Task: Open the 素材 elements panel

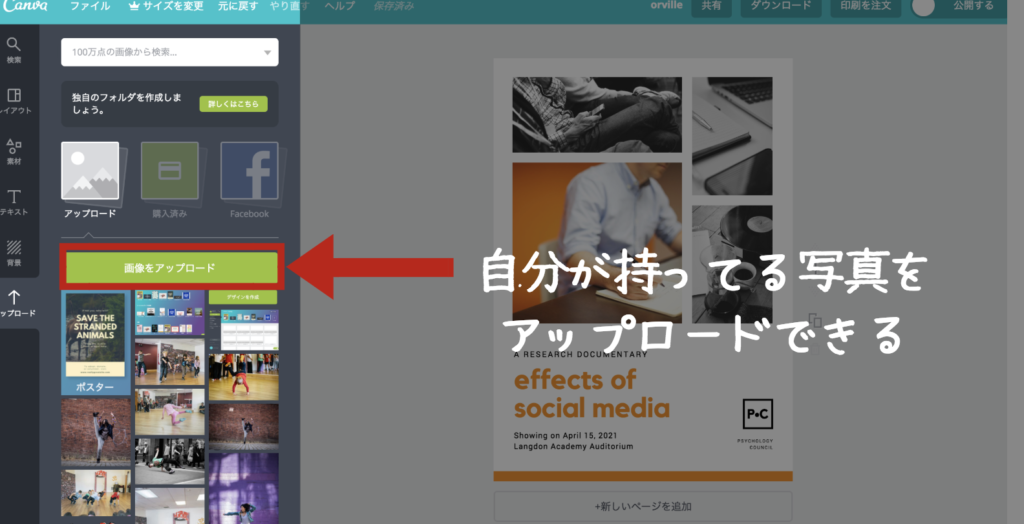Action: [x=14, y=152]
